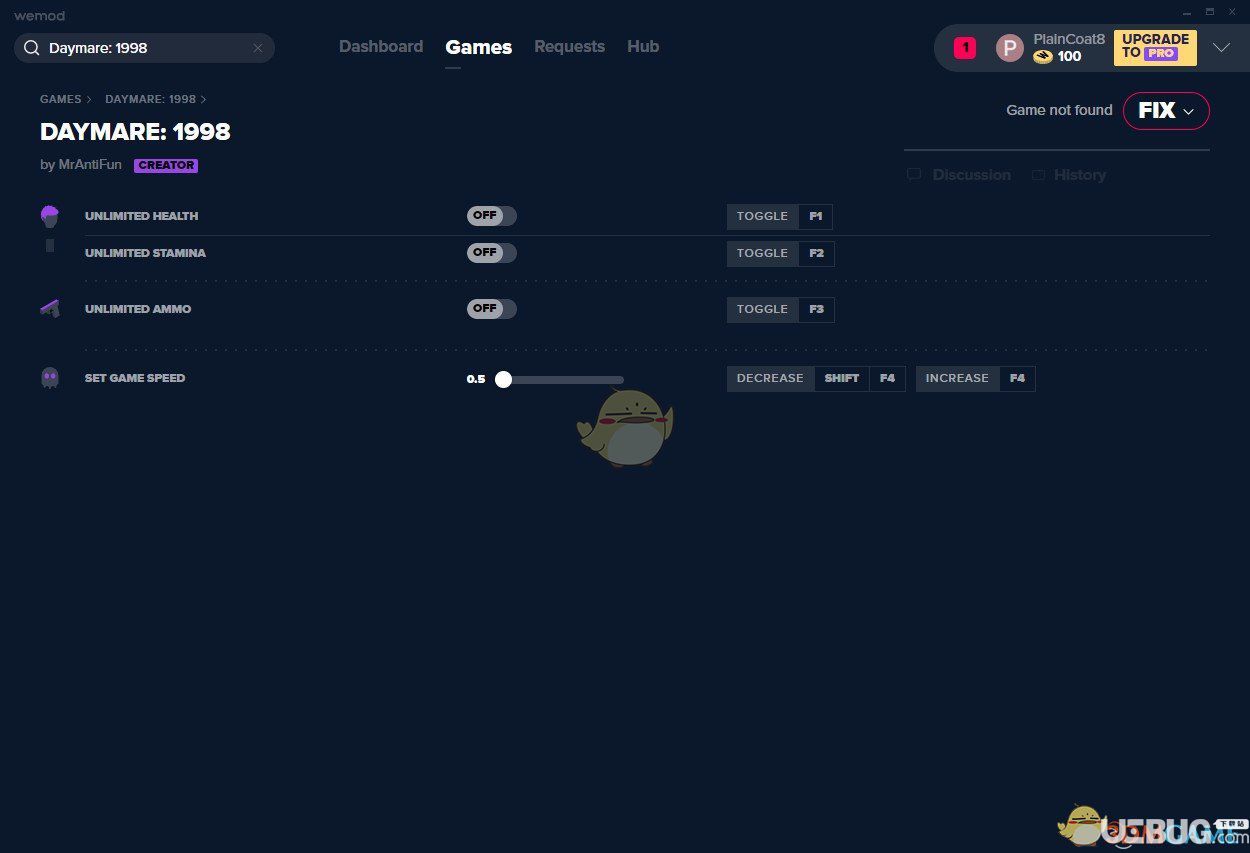Screen dimensions: 1250x853
Task: Click the CREATOR badge
Action: [166, 165]
